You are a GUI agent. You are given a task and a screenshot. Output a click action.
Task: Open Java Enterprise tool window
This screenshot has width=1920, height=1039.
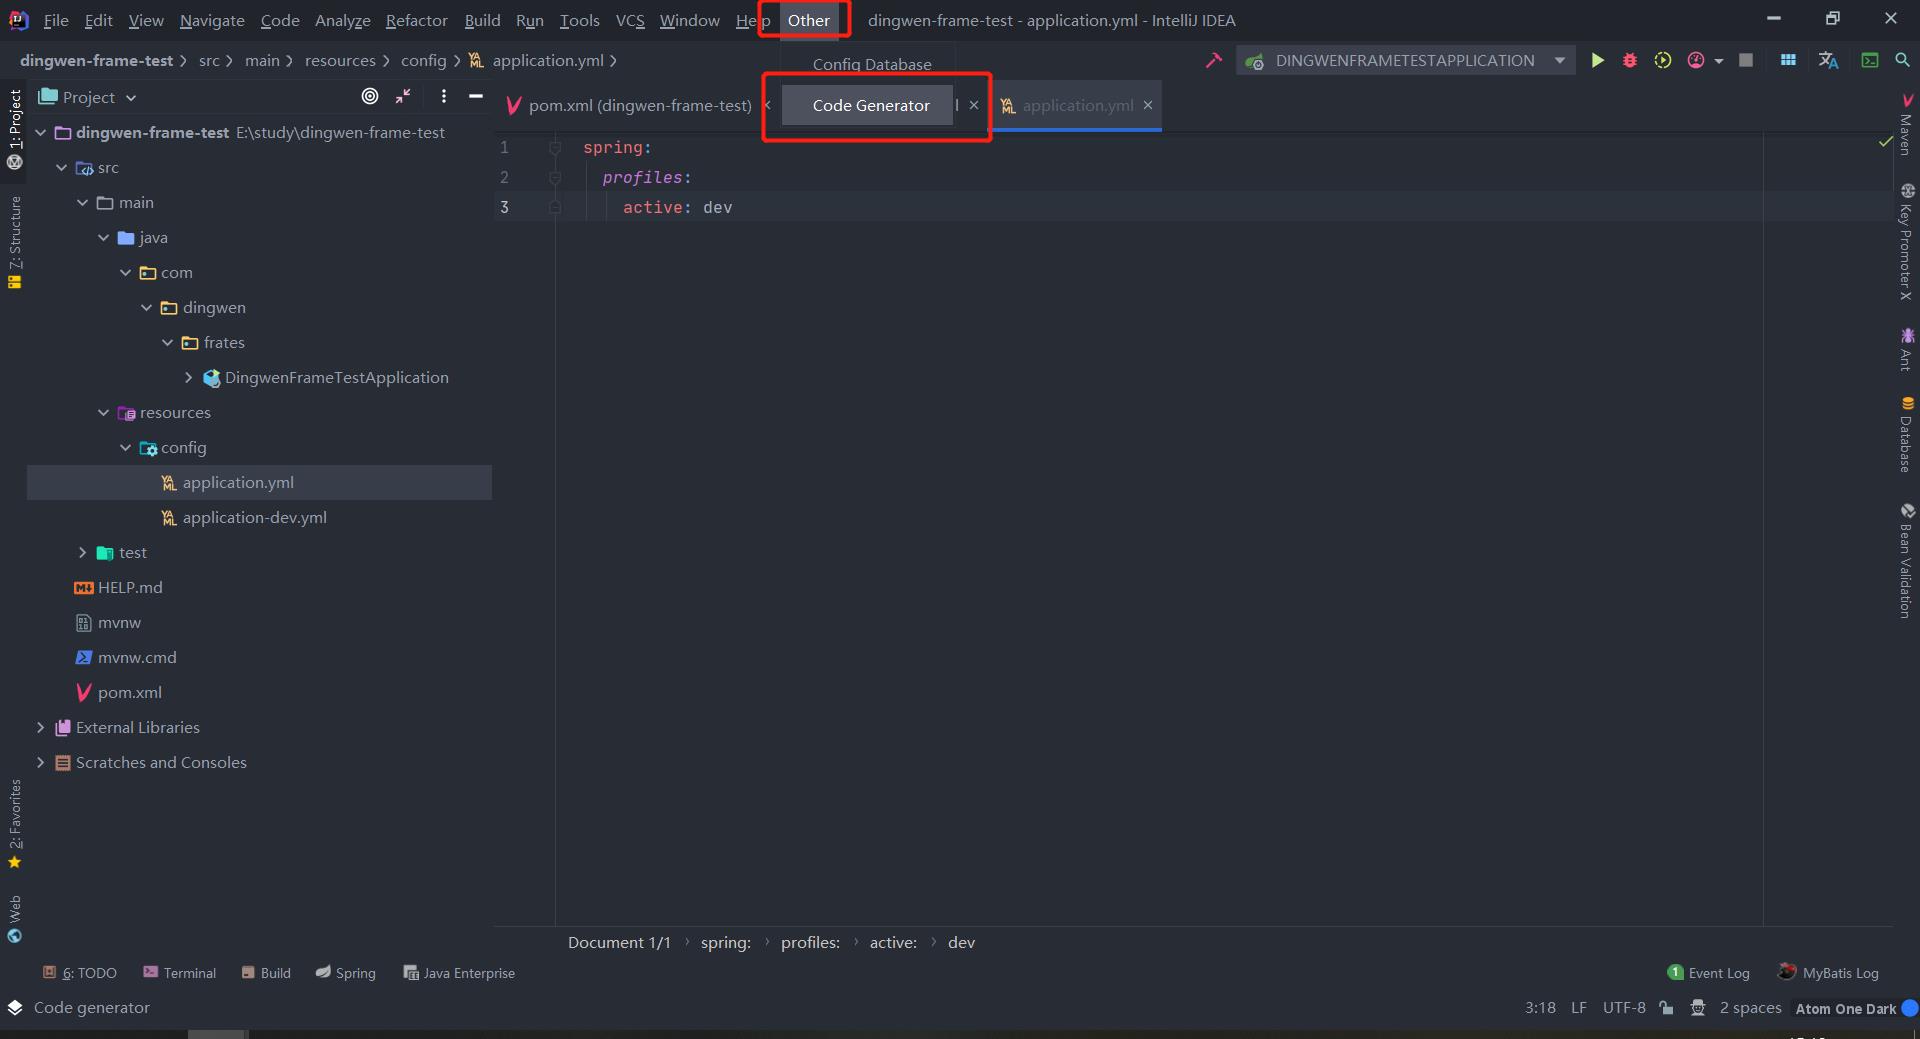(x=459, y=973)
